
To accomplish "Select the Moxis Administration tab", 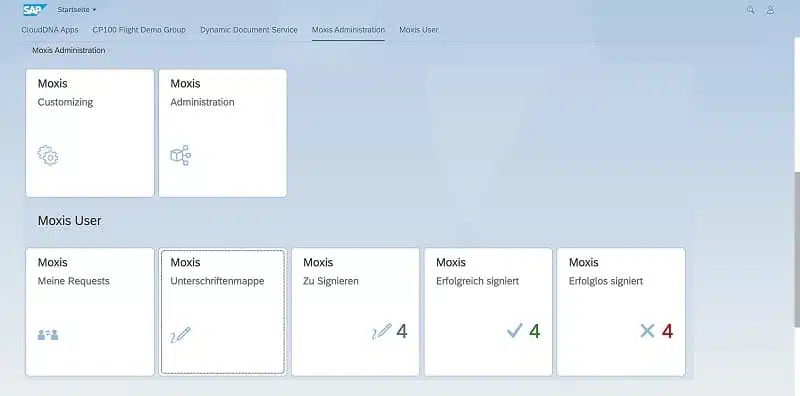I will click(348, 30).
